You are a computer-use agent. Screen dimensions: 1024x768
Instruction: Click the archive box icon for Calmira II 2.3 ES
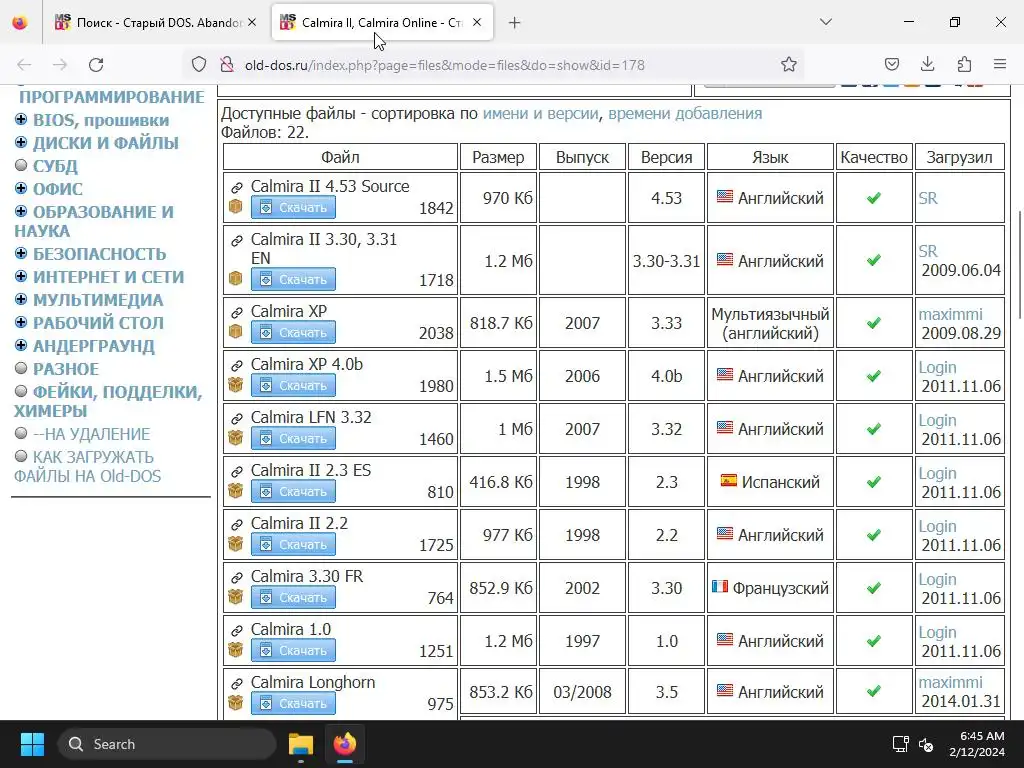pyautogui.click(x=236, y=490)
